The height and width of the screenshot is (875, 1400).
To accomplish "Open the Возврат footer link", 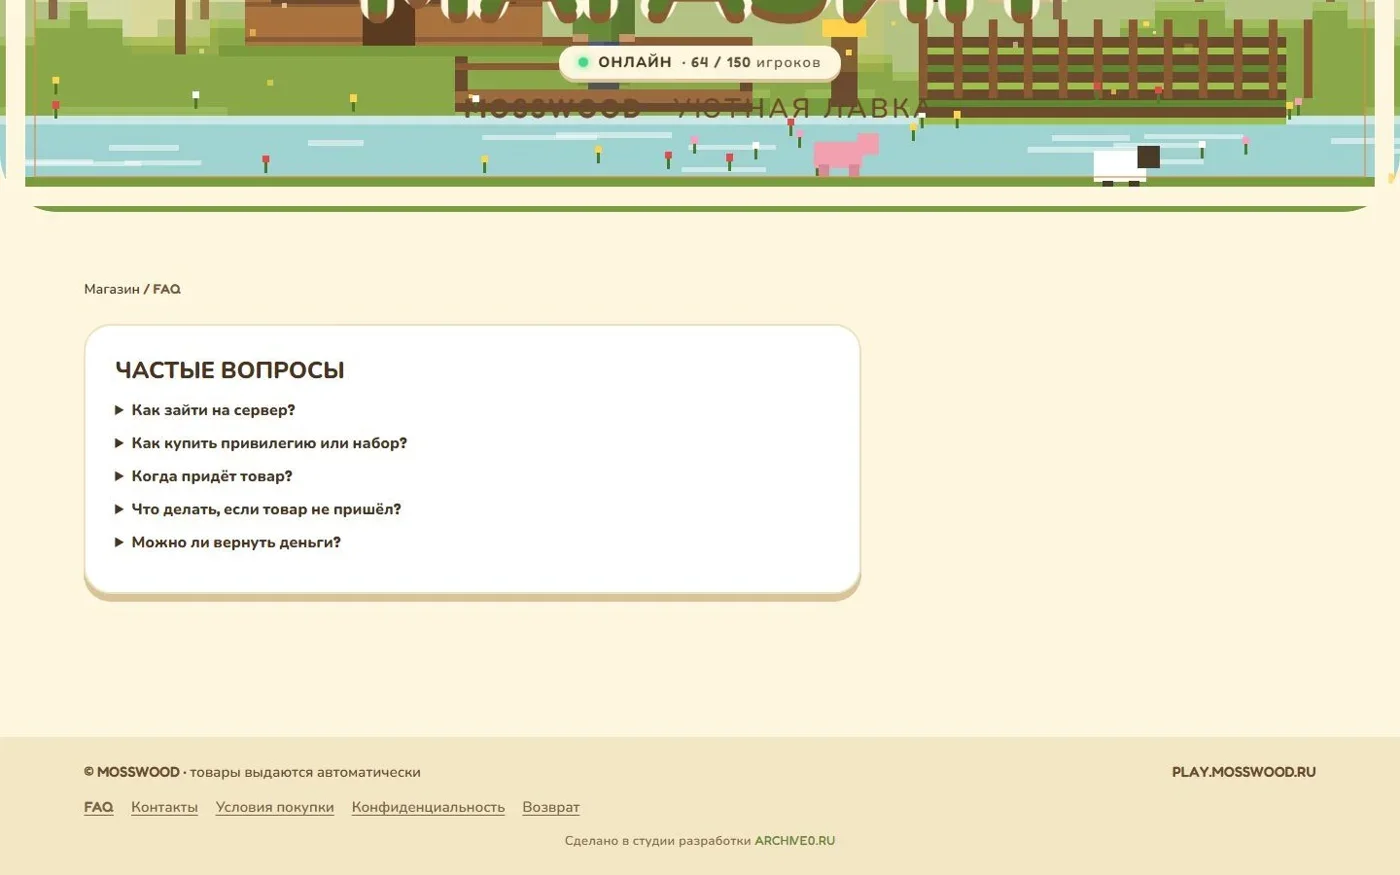I will [551, 807].
